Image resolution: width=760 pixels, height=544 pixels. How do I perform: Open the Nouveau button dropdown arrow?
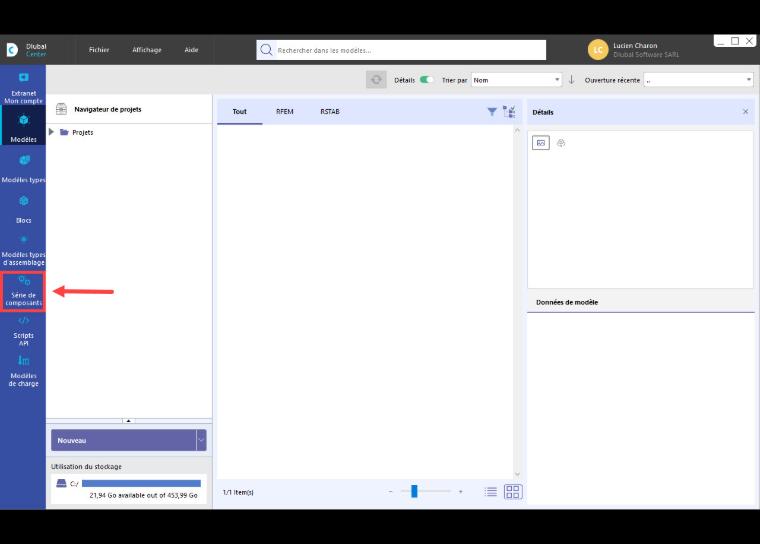pyautogui.click(x=201, y=440)
